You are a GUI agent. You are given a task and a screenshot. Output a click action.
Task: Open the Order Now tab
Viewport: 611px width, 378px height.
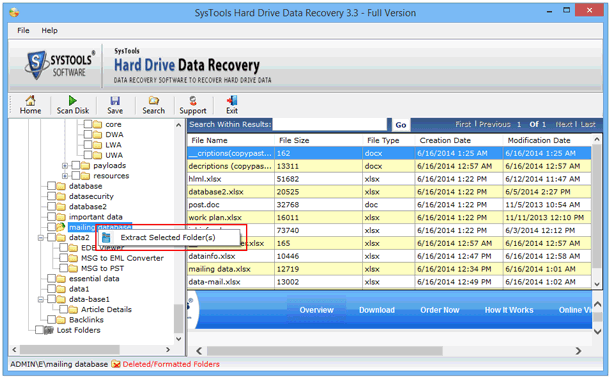[440, 310]
